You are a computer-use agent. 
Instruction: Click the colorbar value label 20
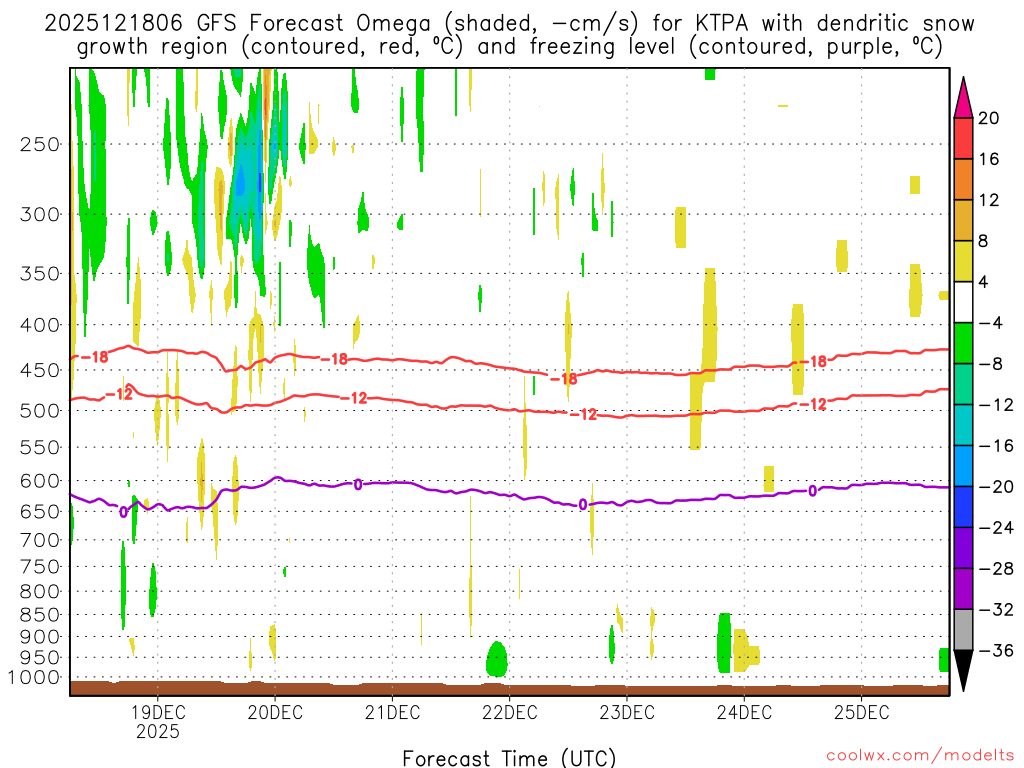point(989,118)
